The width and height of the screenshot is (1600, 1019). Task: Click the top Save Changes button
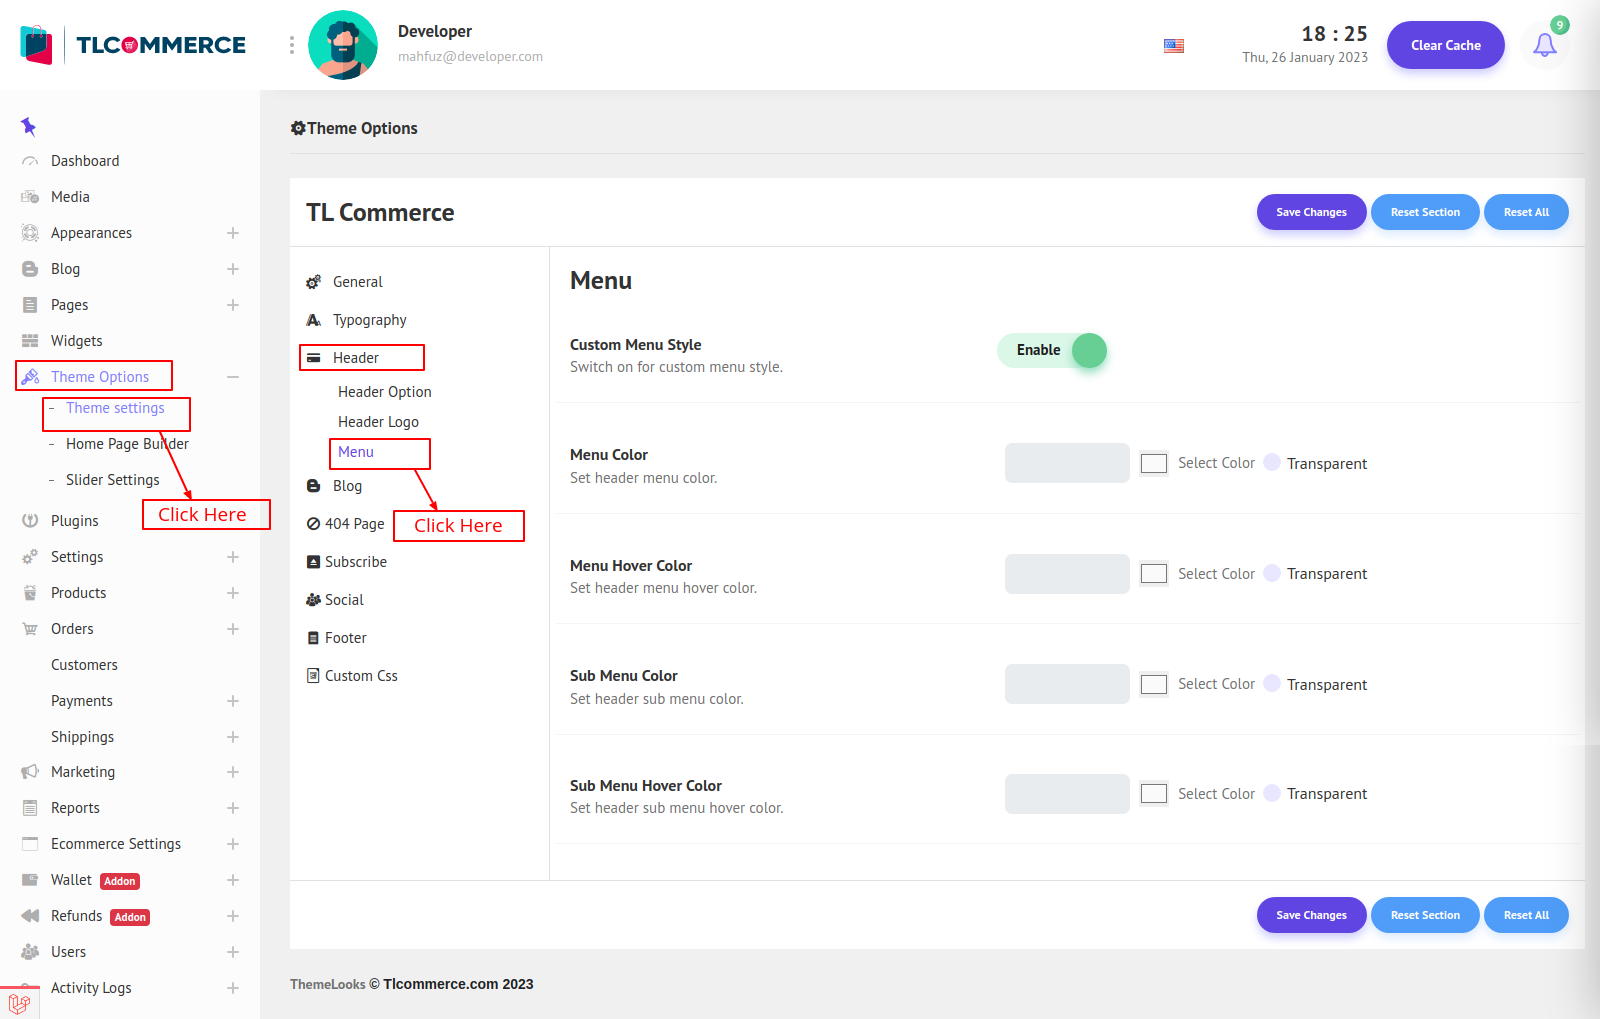1311,212
